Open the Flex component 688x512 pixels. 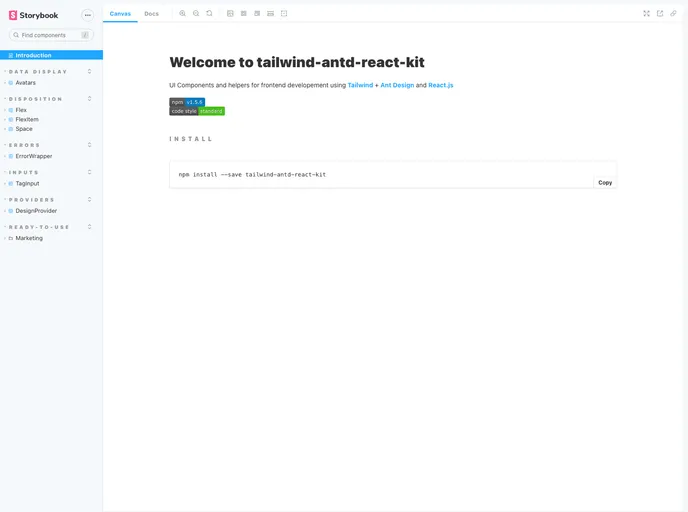pyautogui.click(x=21, y=110)
